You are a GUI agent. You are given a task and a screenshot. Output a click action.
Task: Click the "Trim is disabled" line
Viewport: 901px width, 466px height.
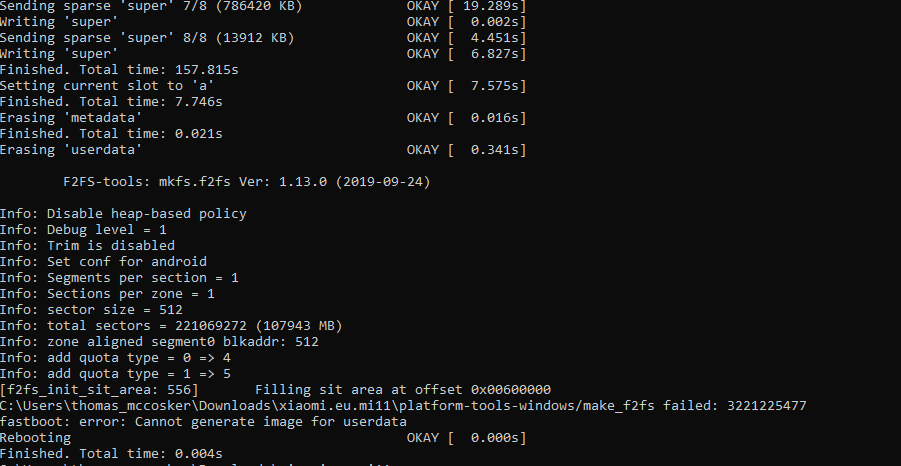pos(87,246)
